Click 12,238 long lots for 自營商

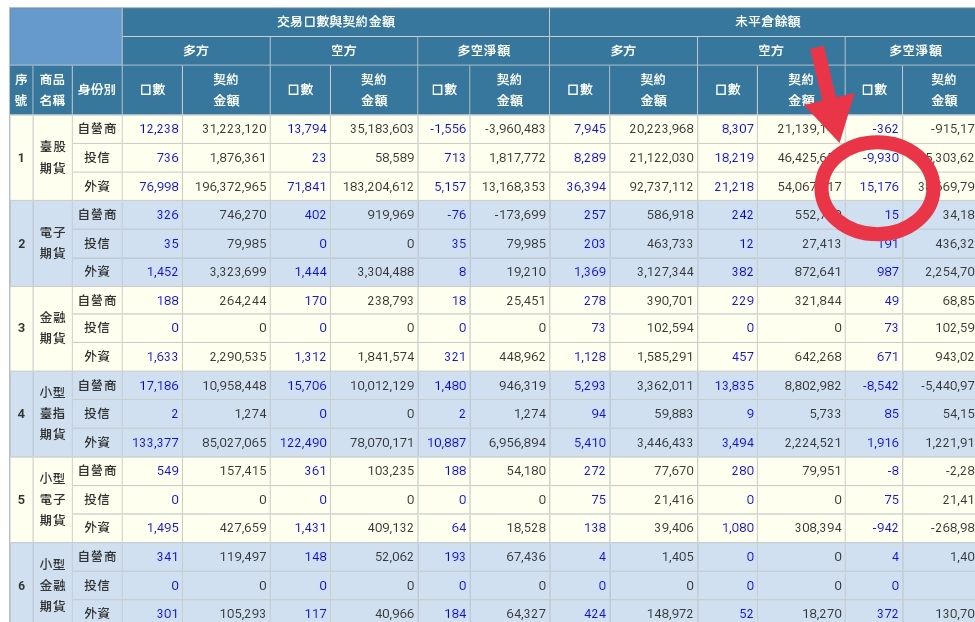click(159, 129)
